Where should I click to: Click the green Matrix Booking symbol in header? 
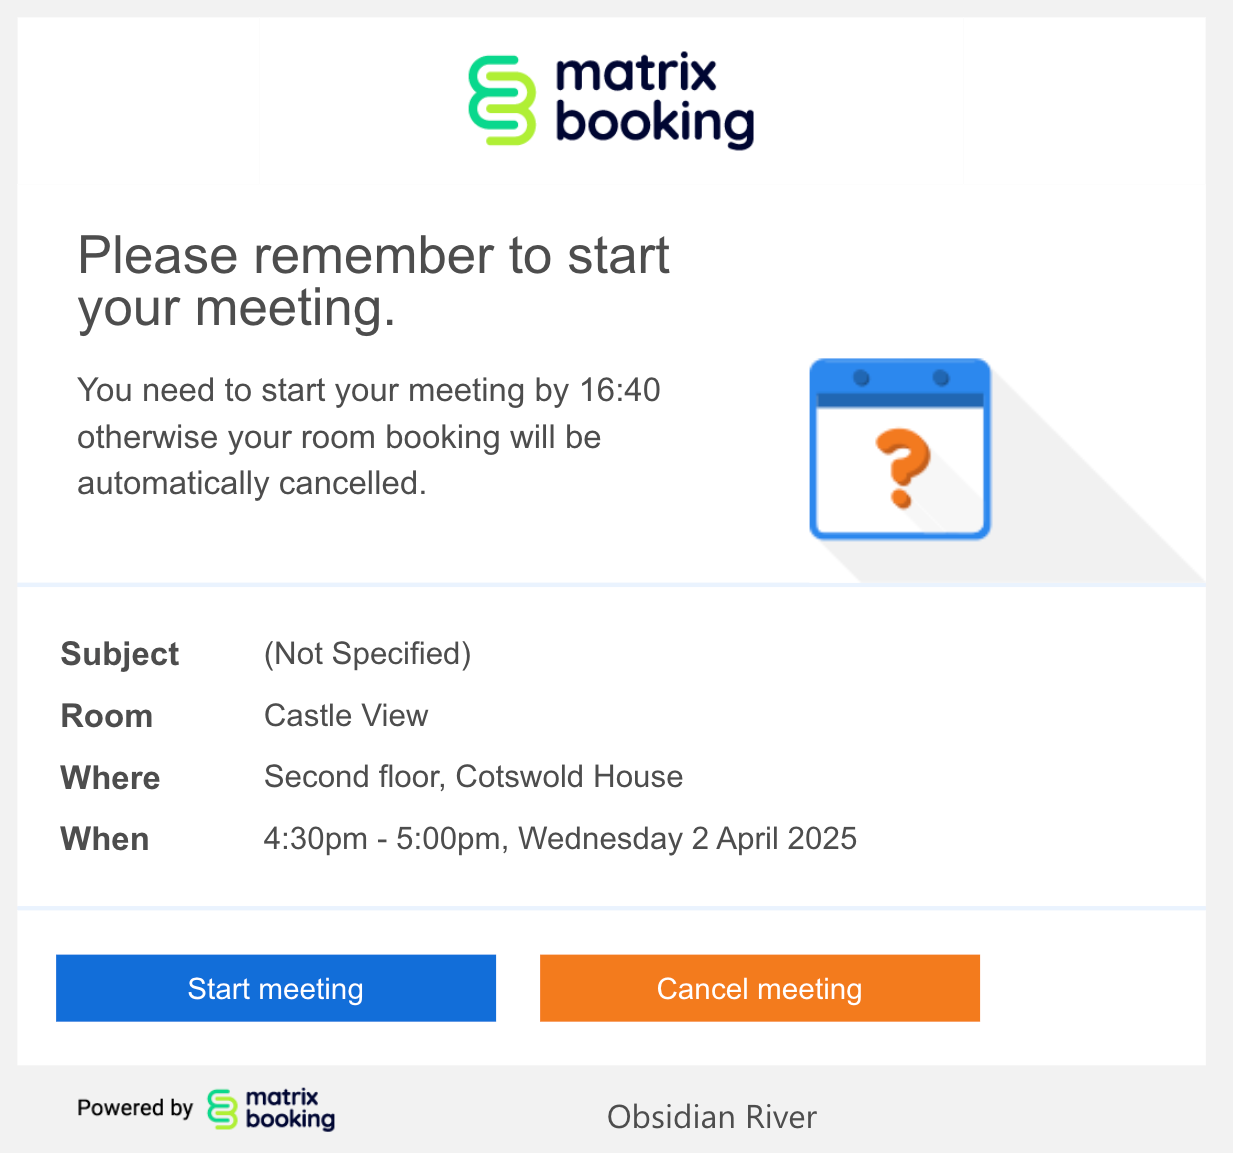[502, 100]
